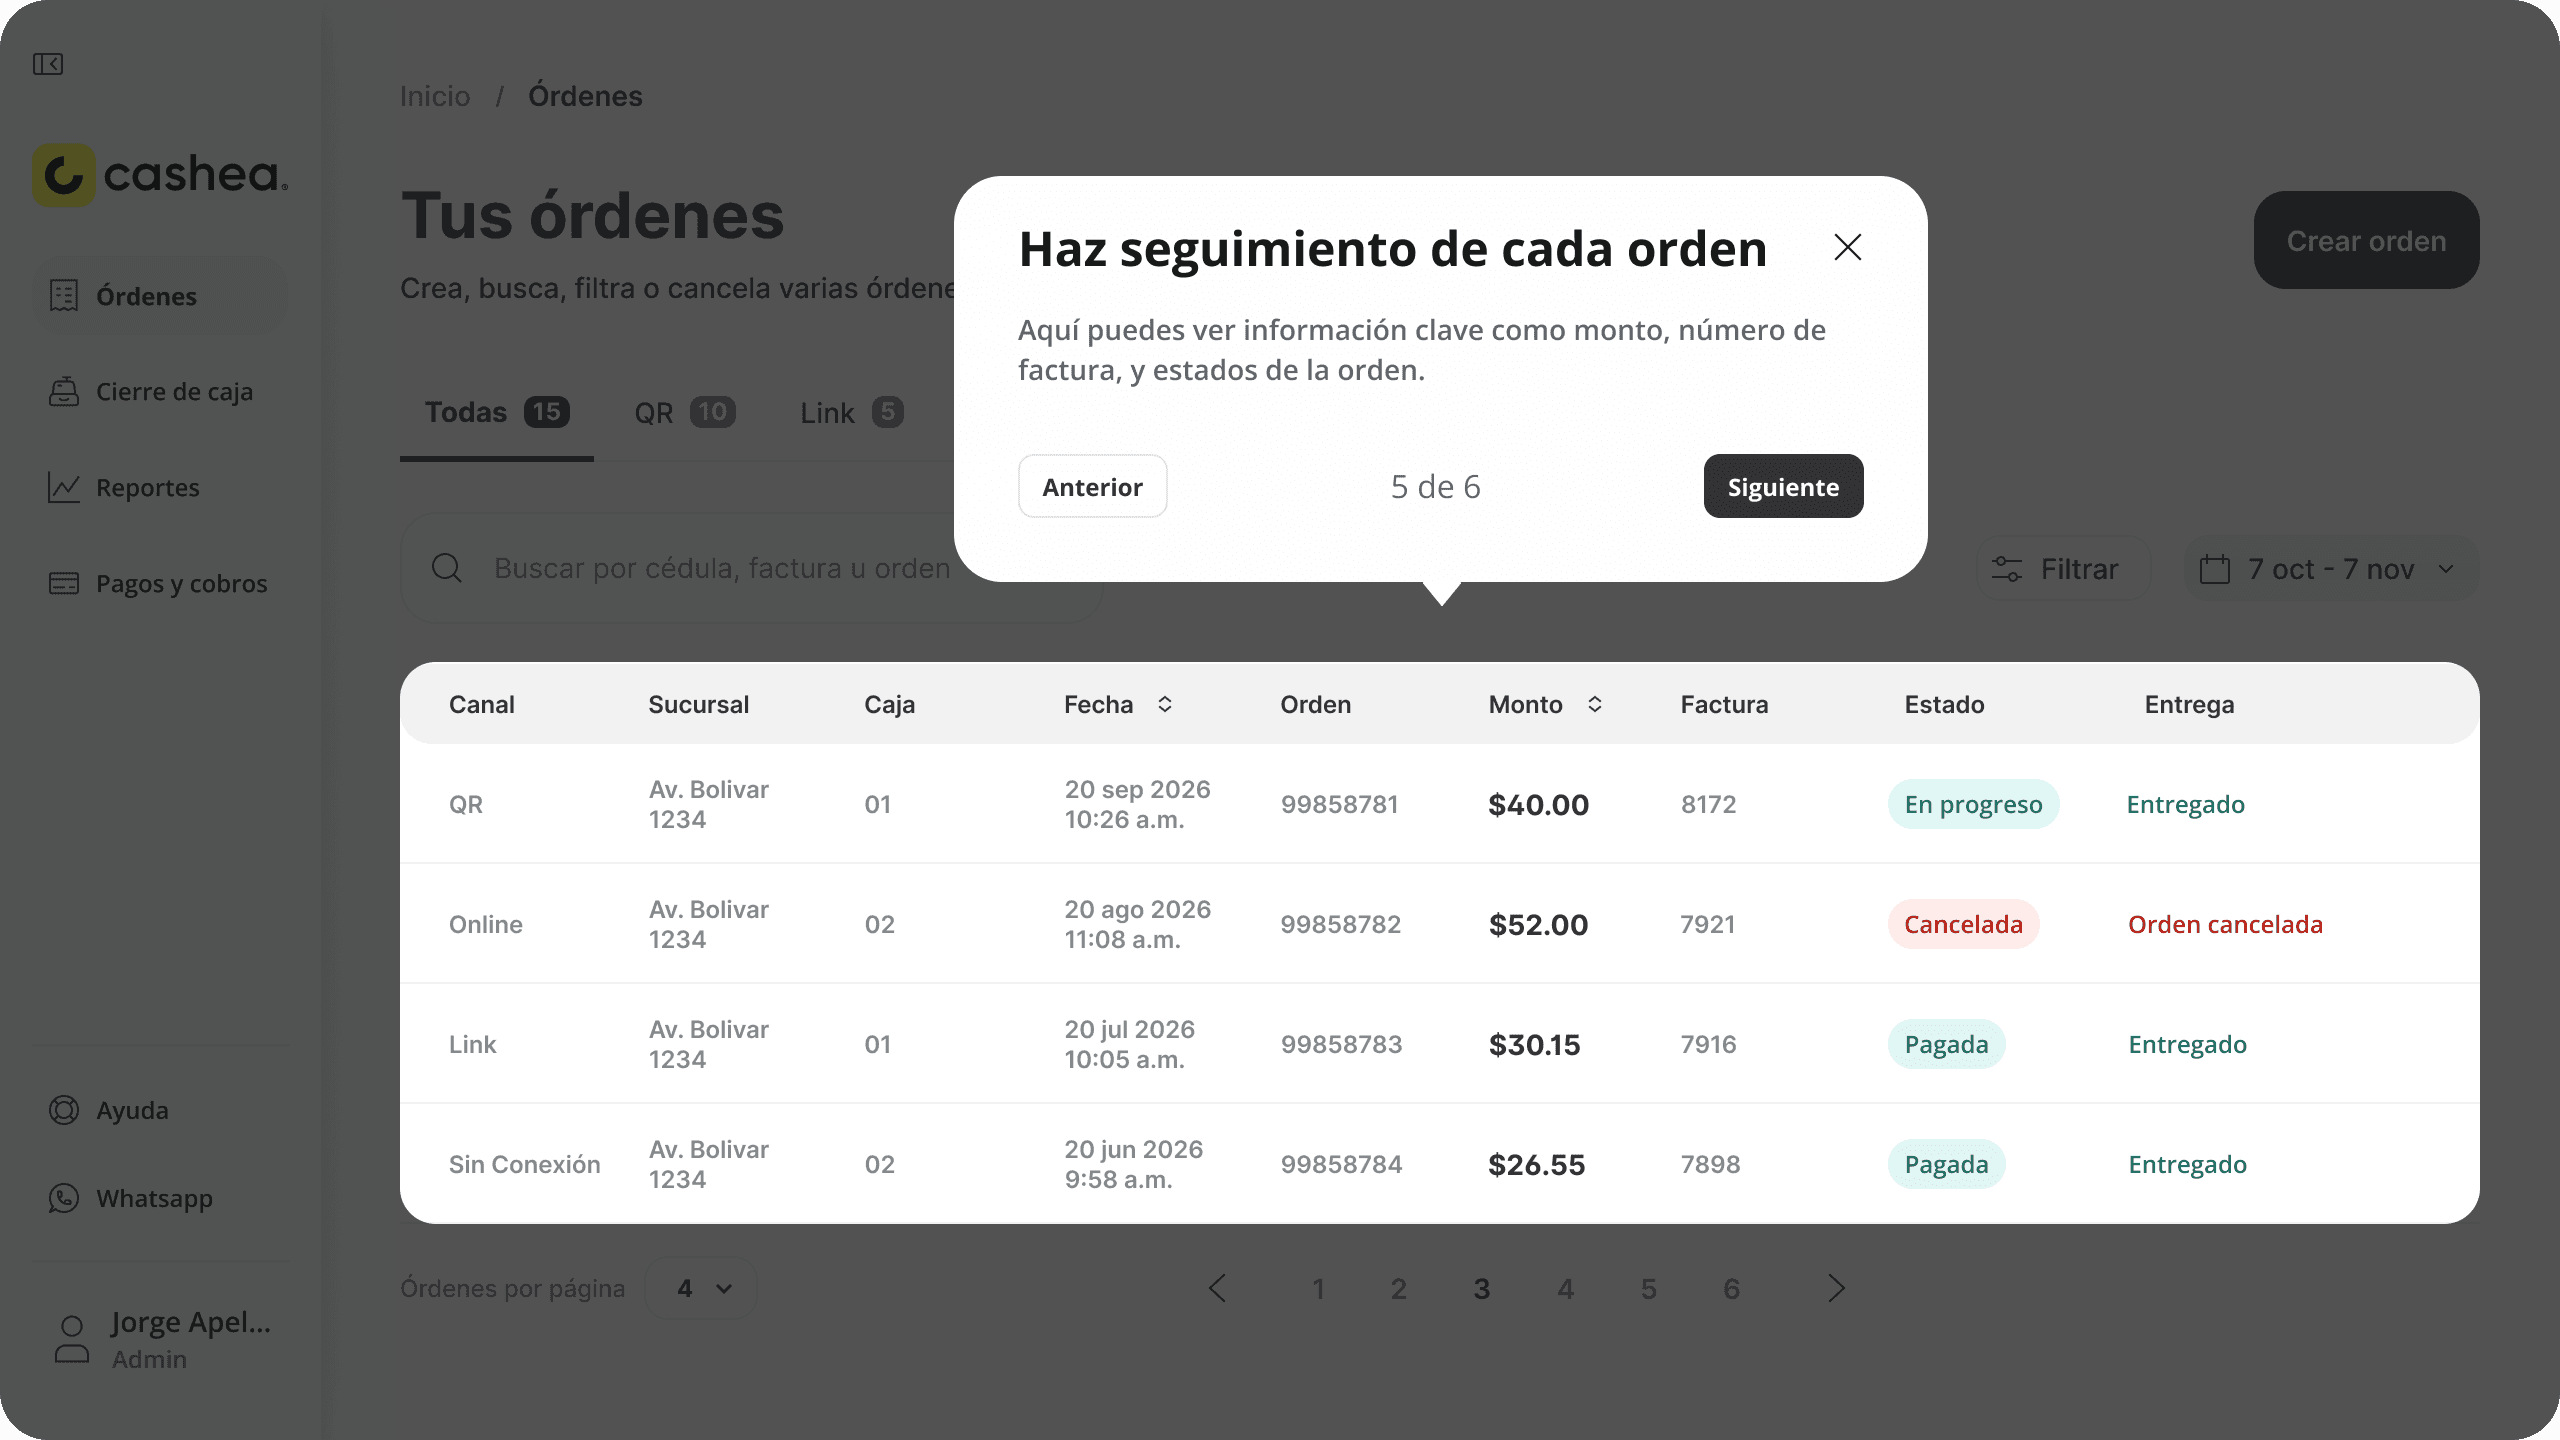Expand the 7 oct - 7 nov date range

pos(2328,569)
